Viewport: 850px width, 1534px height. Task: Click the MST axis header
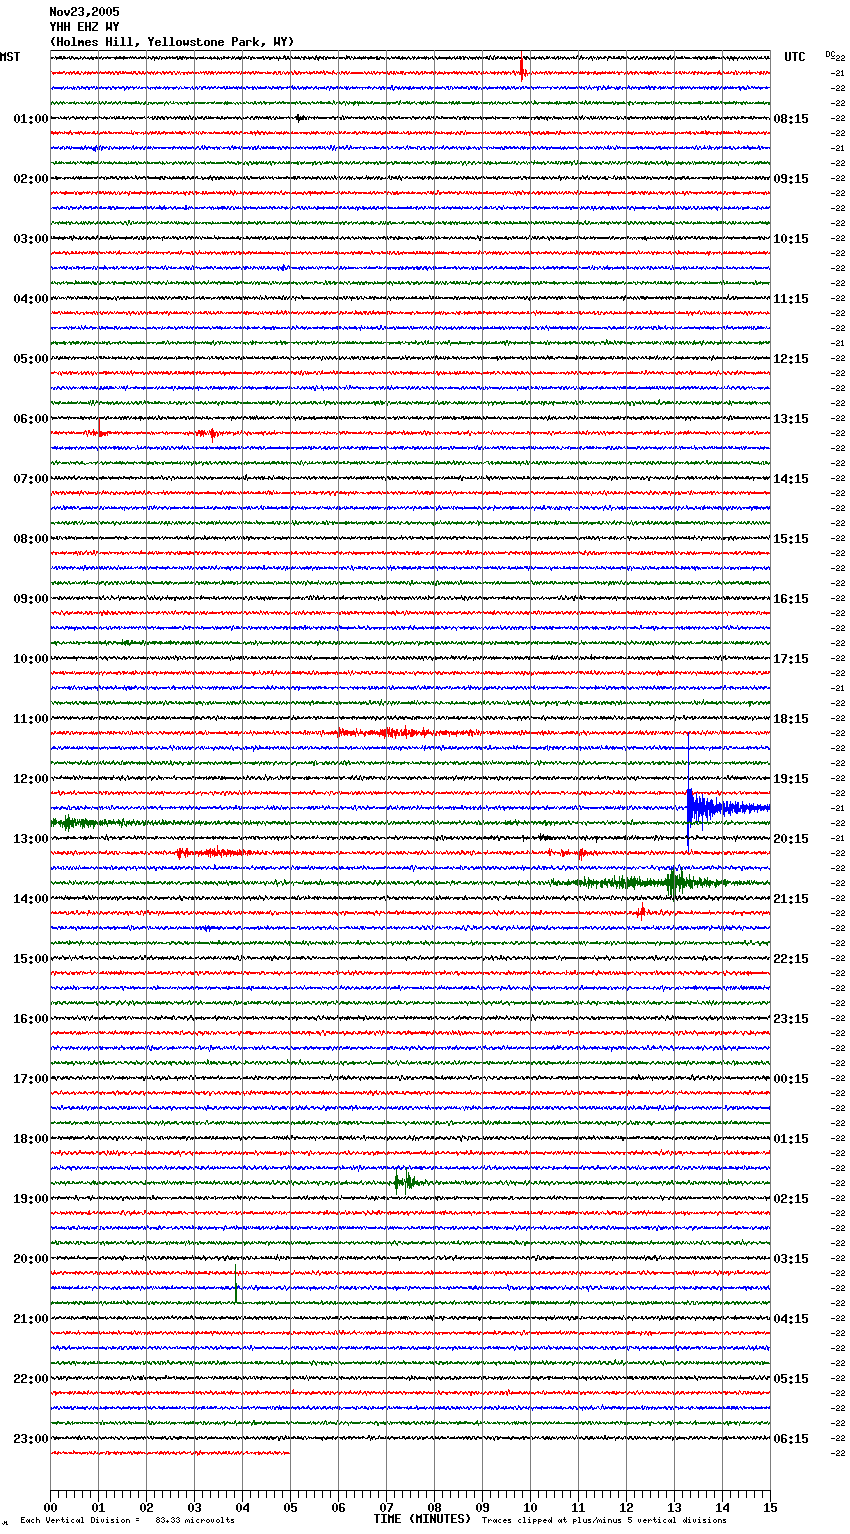point(10,57)
